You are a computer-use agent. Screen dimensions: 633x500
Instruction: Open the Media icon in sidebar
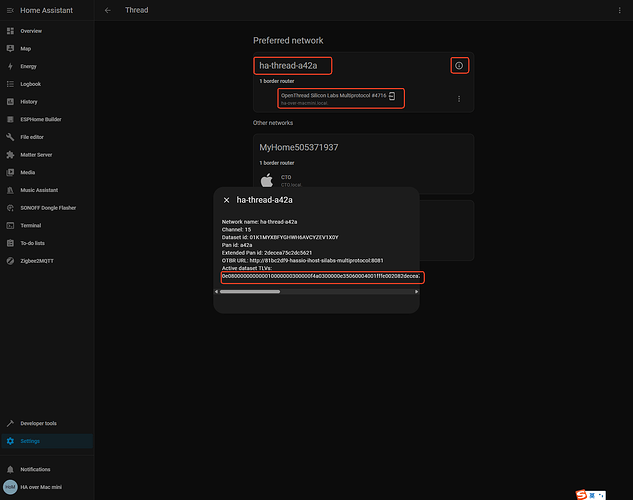[x=10, y=172]
